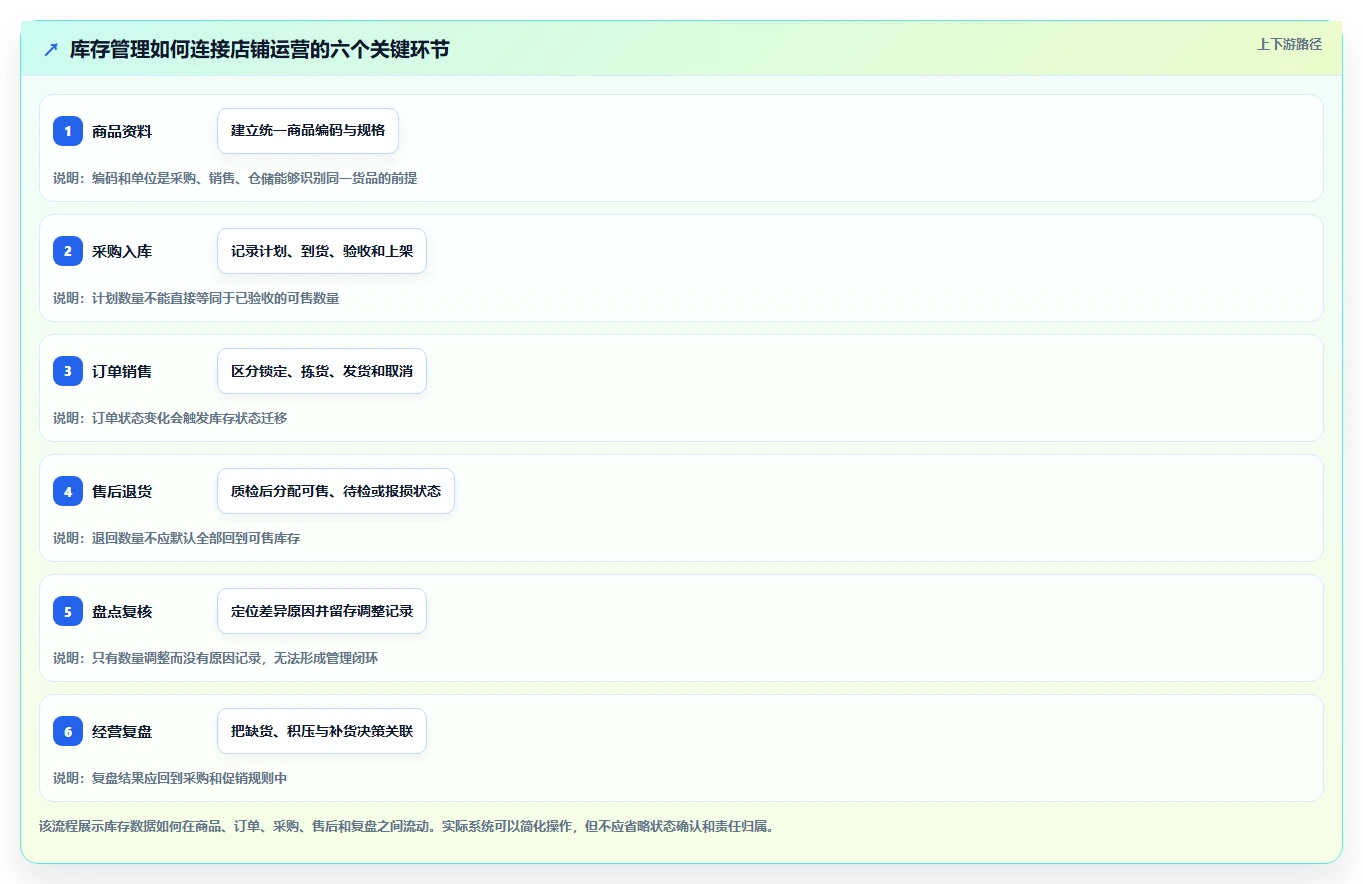Click the 建立统一商品编码与规格 chip
Image resolution: width=1363 pixels, height=884 pixels.
click(x=308, y=131)
